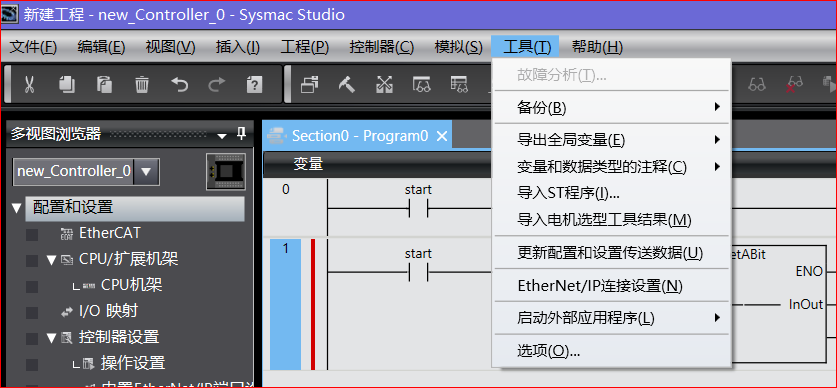
Task: Click the controller thumbnail beside the device dropdown
Action: click(225, 171)
